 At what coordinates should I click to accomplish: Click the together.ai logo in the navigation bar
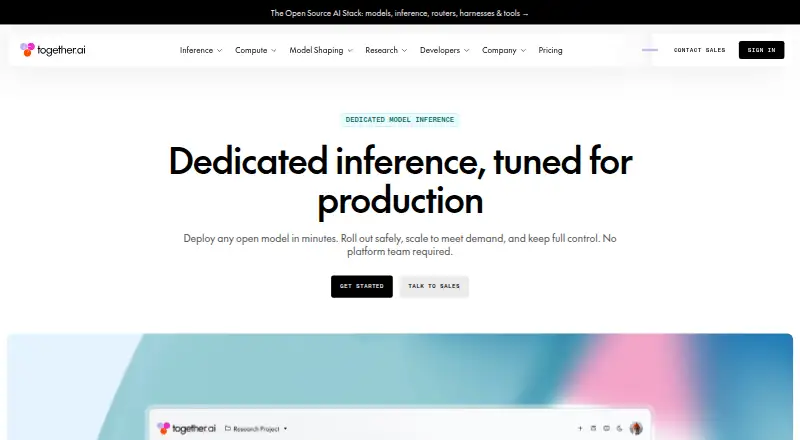(x=53, y=50)
